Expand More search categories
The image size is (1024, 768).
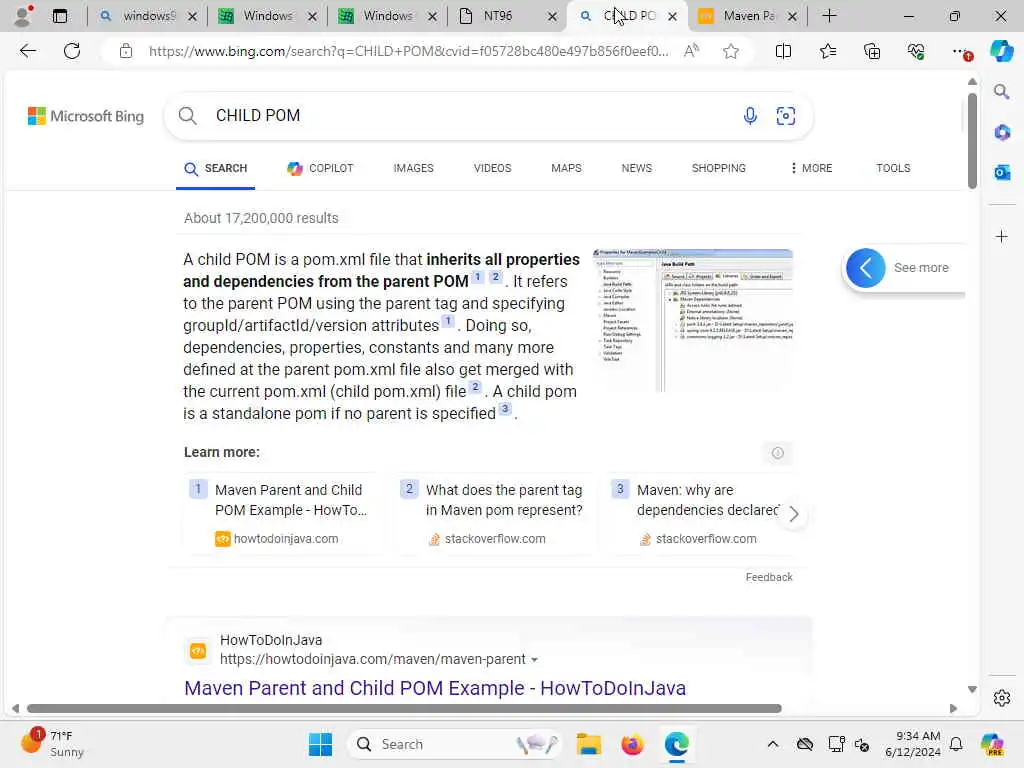tap(810, 168)
